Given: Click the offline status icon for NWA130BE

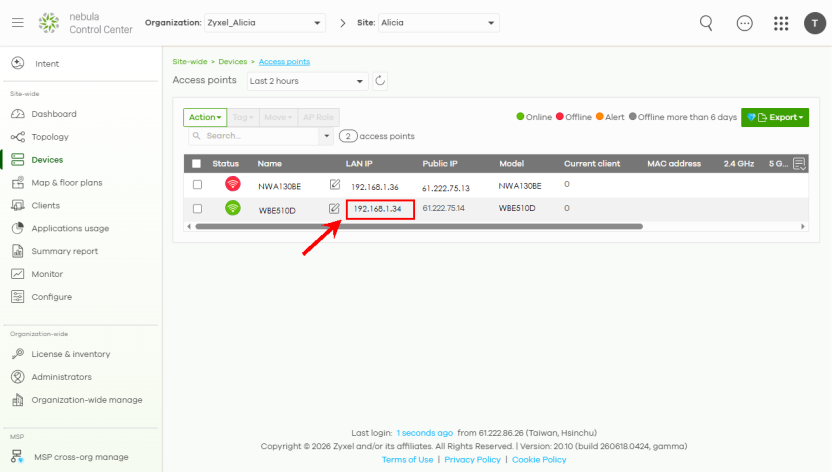Looking at the screenshot, I should tap(232, 184).
